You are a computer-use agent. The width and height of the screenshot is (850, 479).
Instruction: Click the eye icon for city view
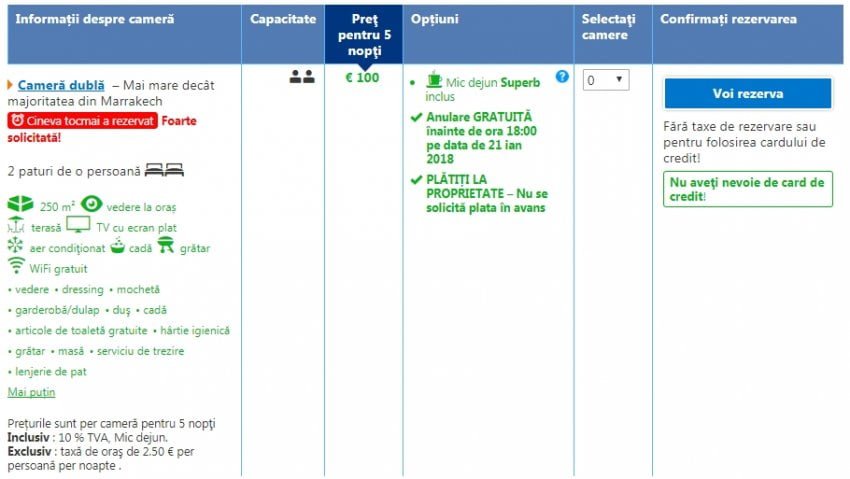click(92, 205)
